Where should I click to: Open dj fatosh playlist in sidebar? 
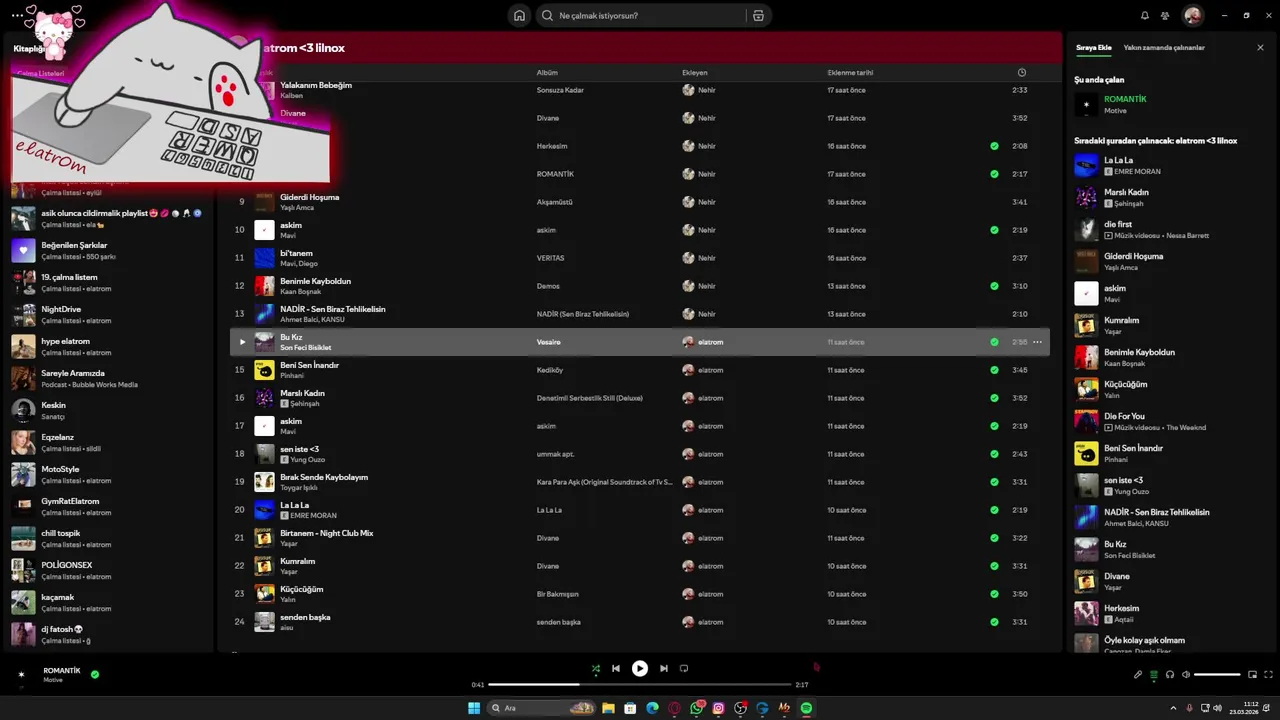click(110, 634)
